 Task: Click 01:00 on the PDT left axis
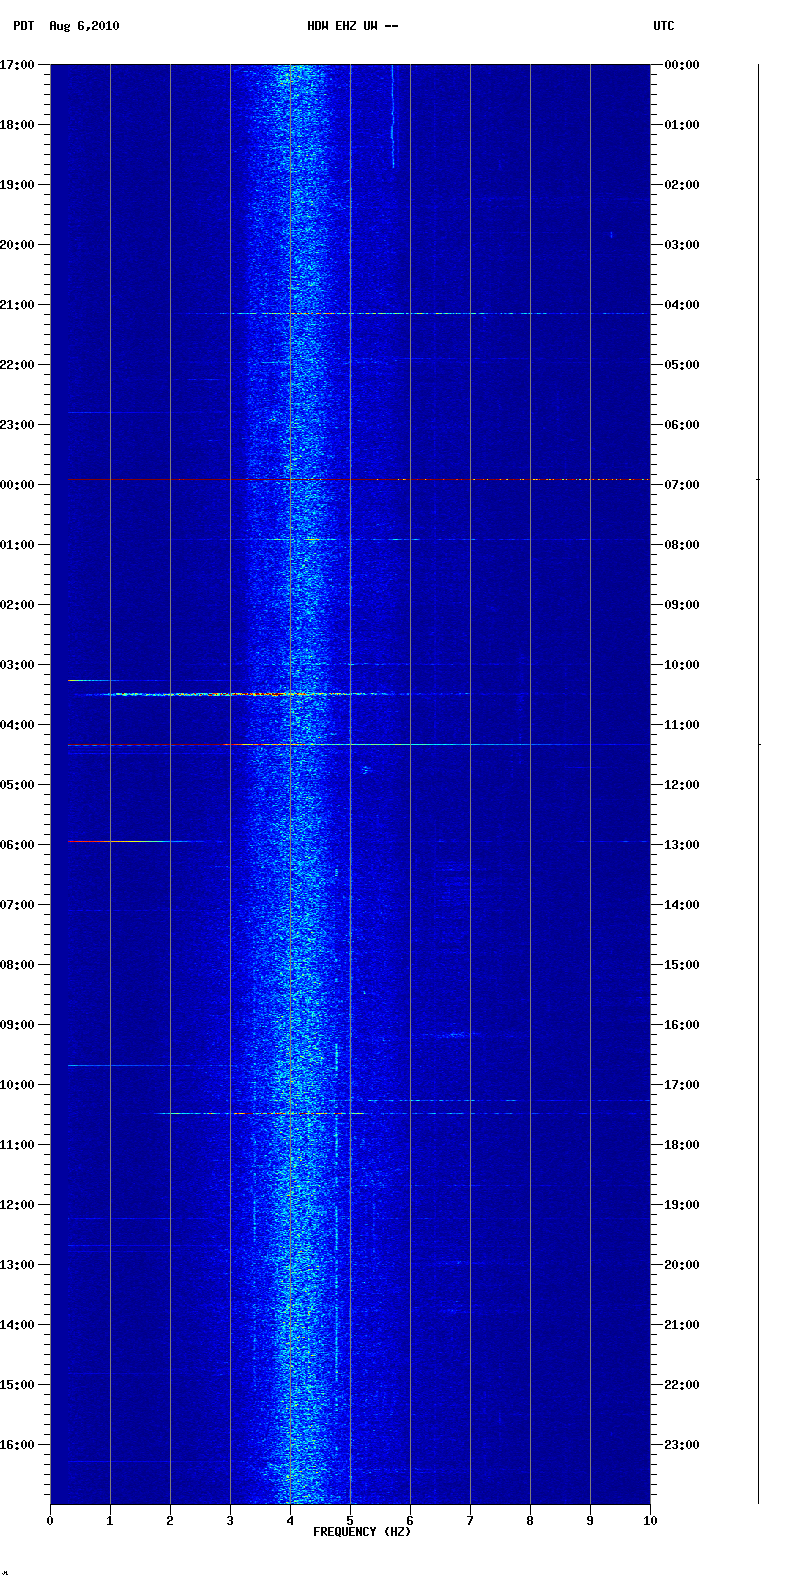pos(19,545)
